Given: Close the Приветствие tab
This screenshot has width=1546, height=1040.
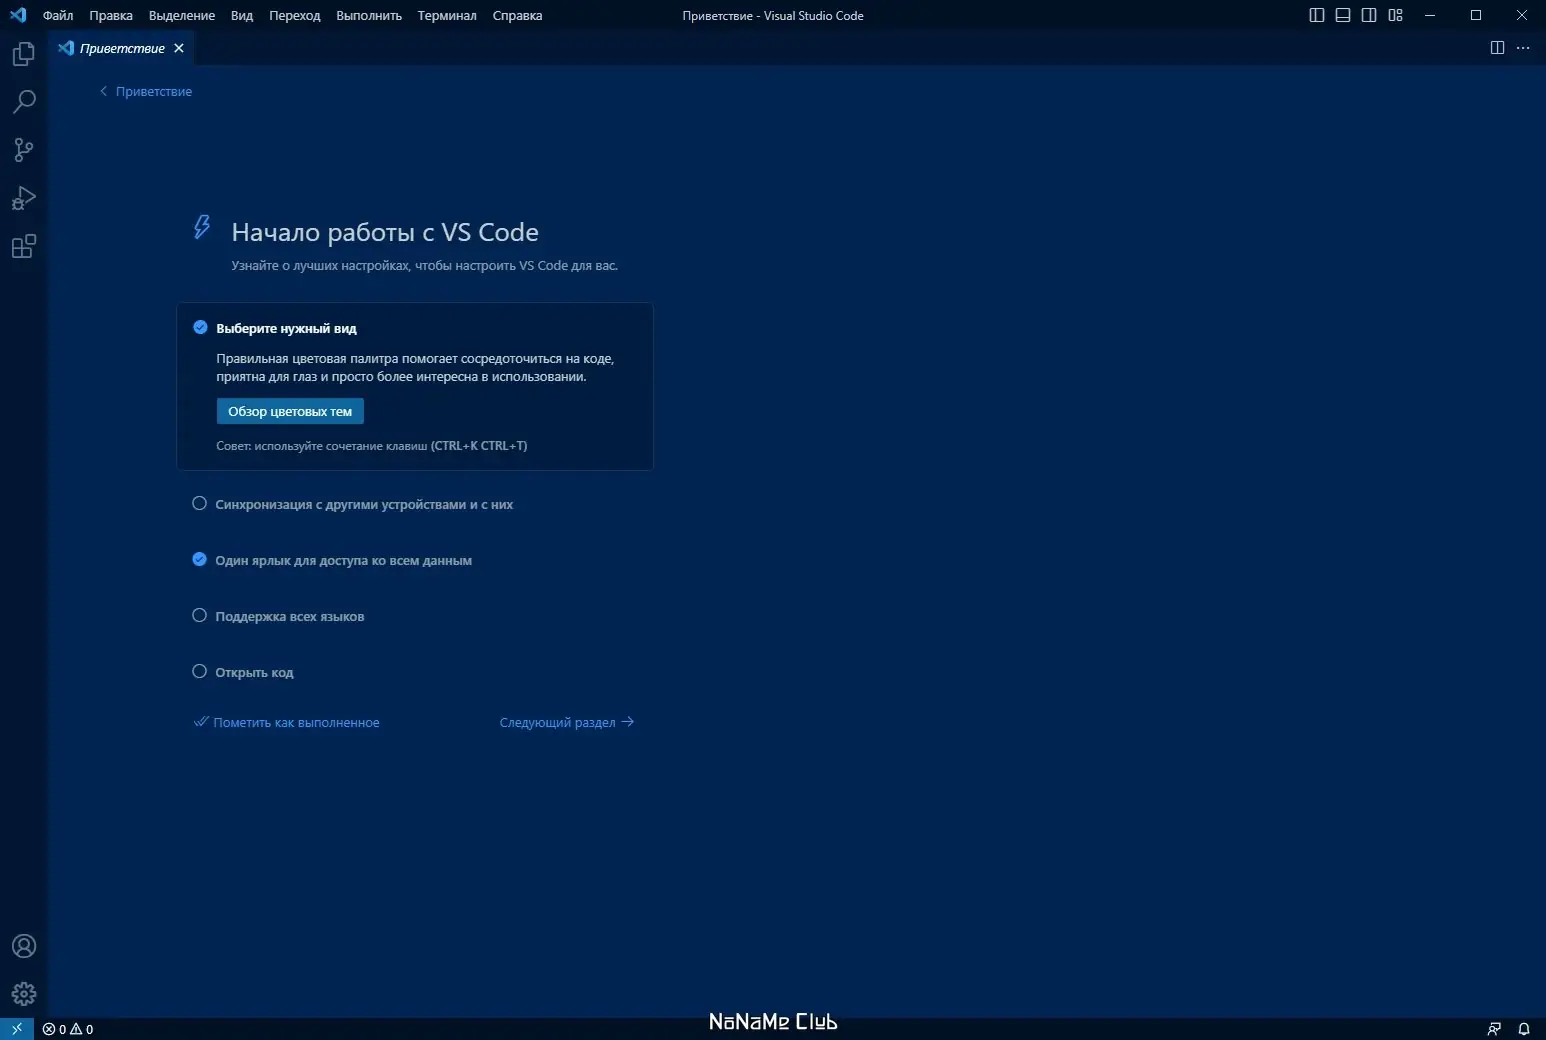Looking at the screenshot, I should pyautogui.click(x=179, y=48).
